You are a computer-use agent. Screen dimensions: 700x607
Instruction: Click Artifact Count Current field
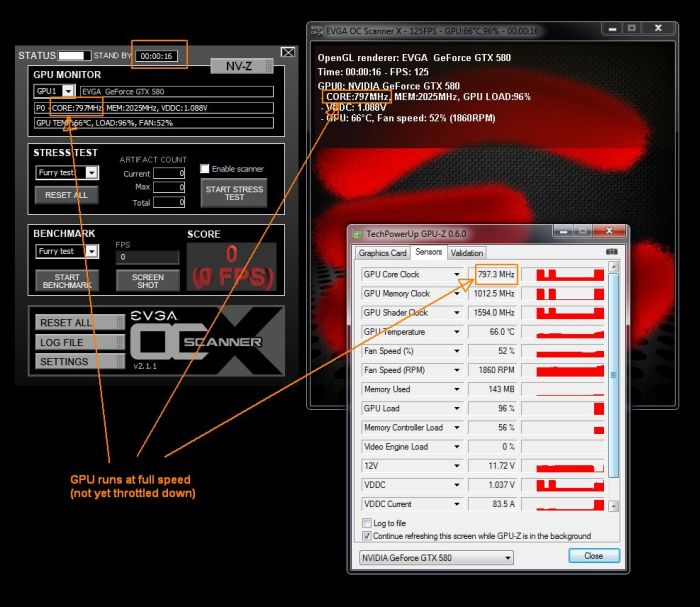click(169, 173)
